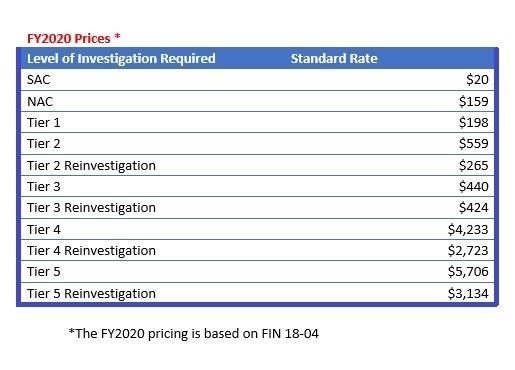Click the $20 rate cell

477,80
